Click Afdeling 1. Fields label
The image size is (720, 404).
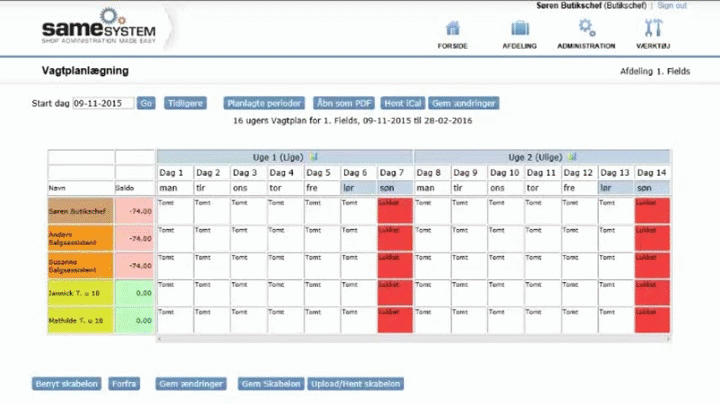655,71
